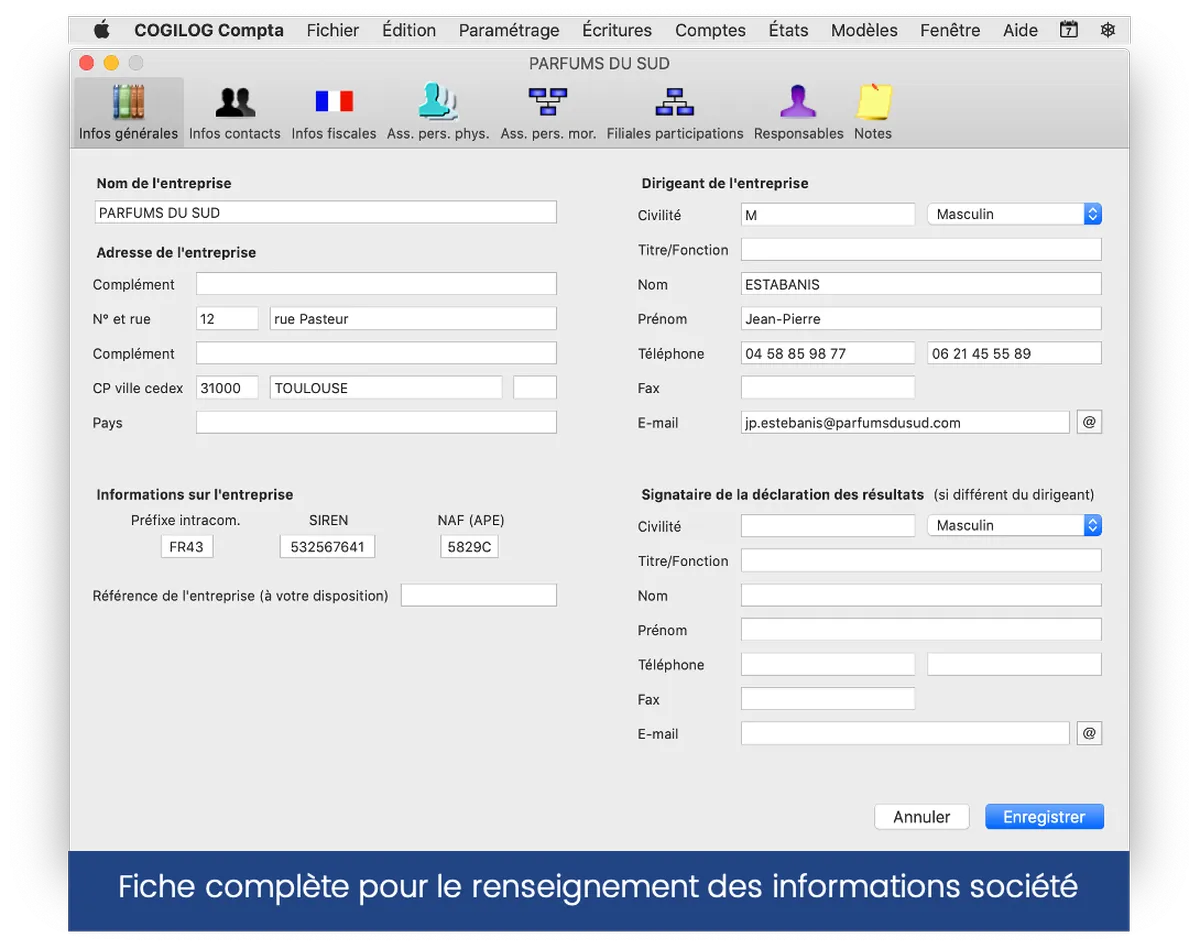Image resolution: width=1200 pixels, height=949 pixels.
Task: Expand the dirigeant Masculin gender dropdown
Action: click(1014, 214)
